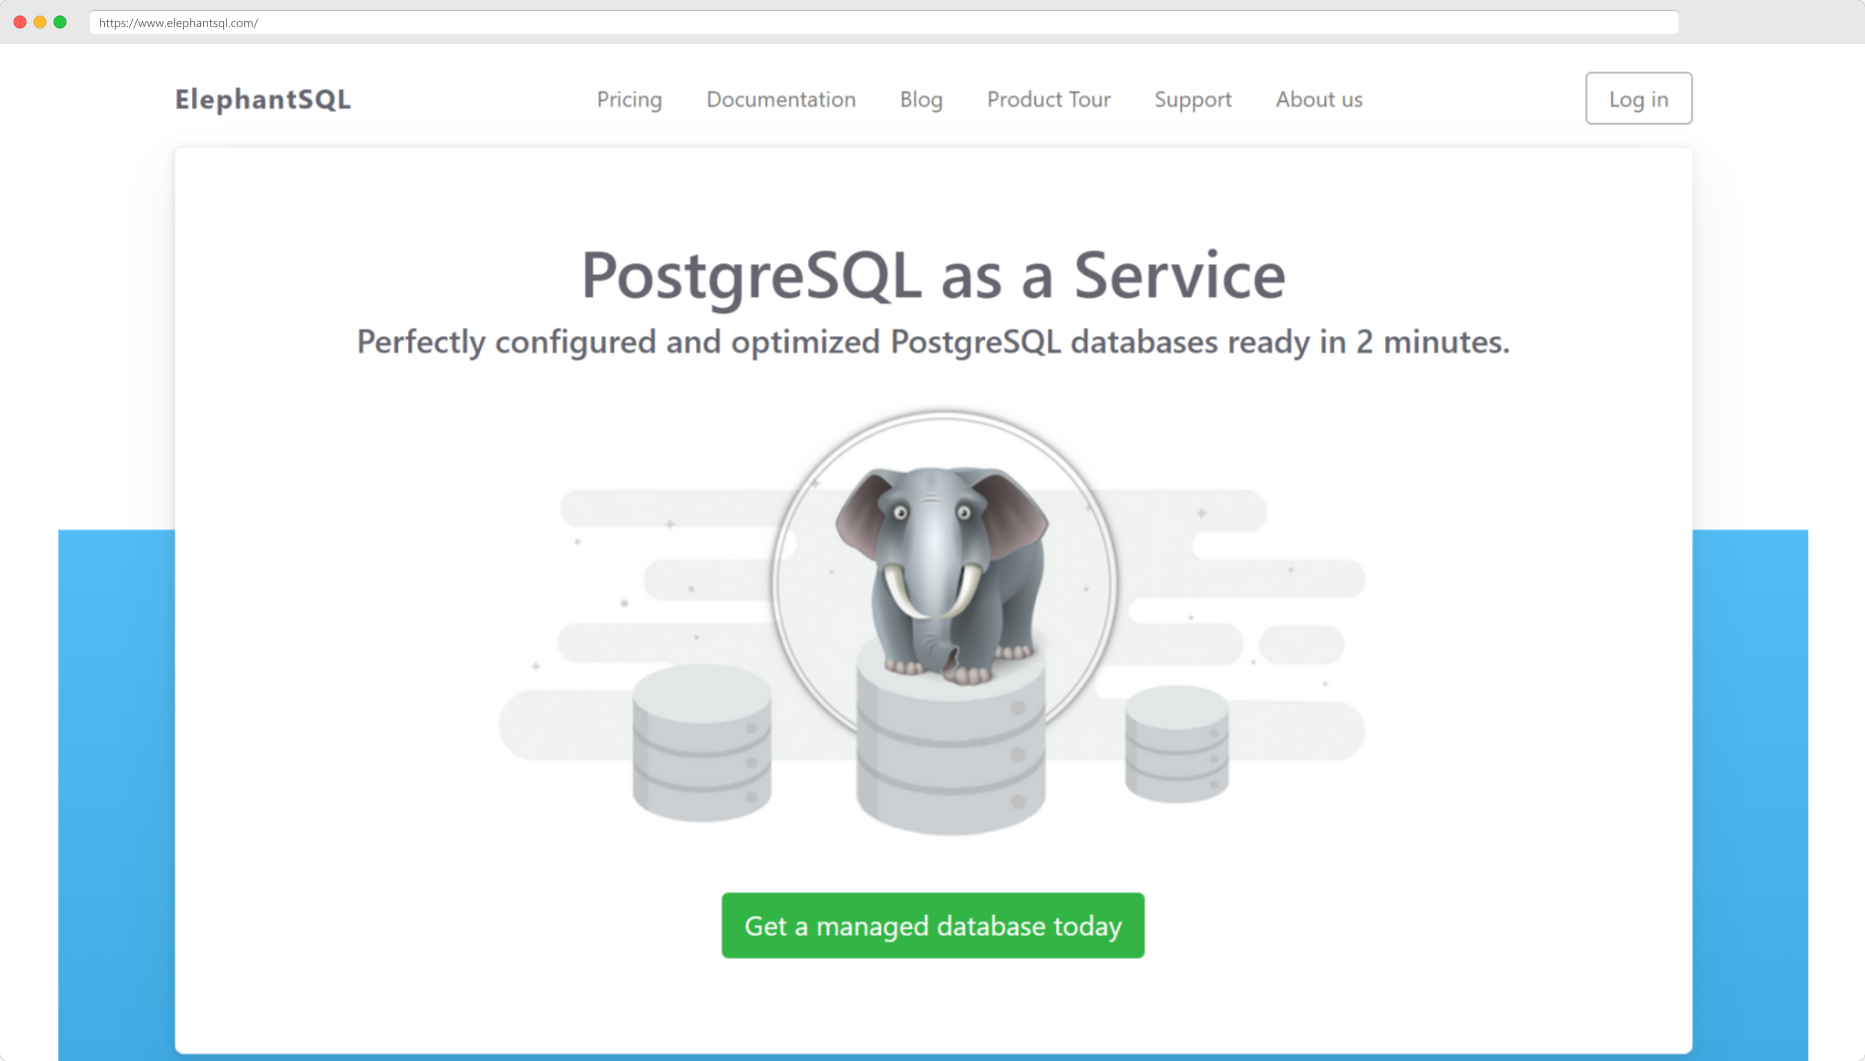
Task: Open Product Tour in navigation
Action: (x=1048, y=99)
